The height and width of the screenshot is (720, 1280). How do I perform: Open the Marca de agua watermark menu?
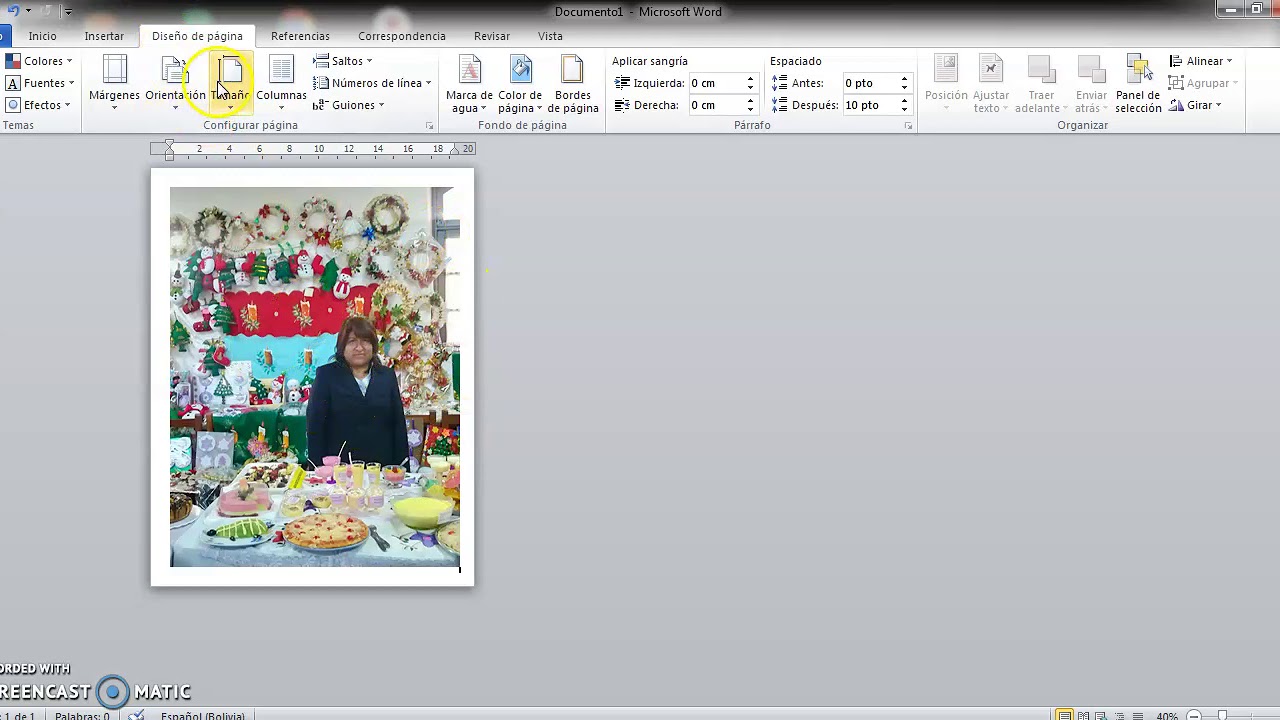pos(469,84)
